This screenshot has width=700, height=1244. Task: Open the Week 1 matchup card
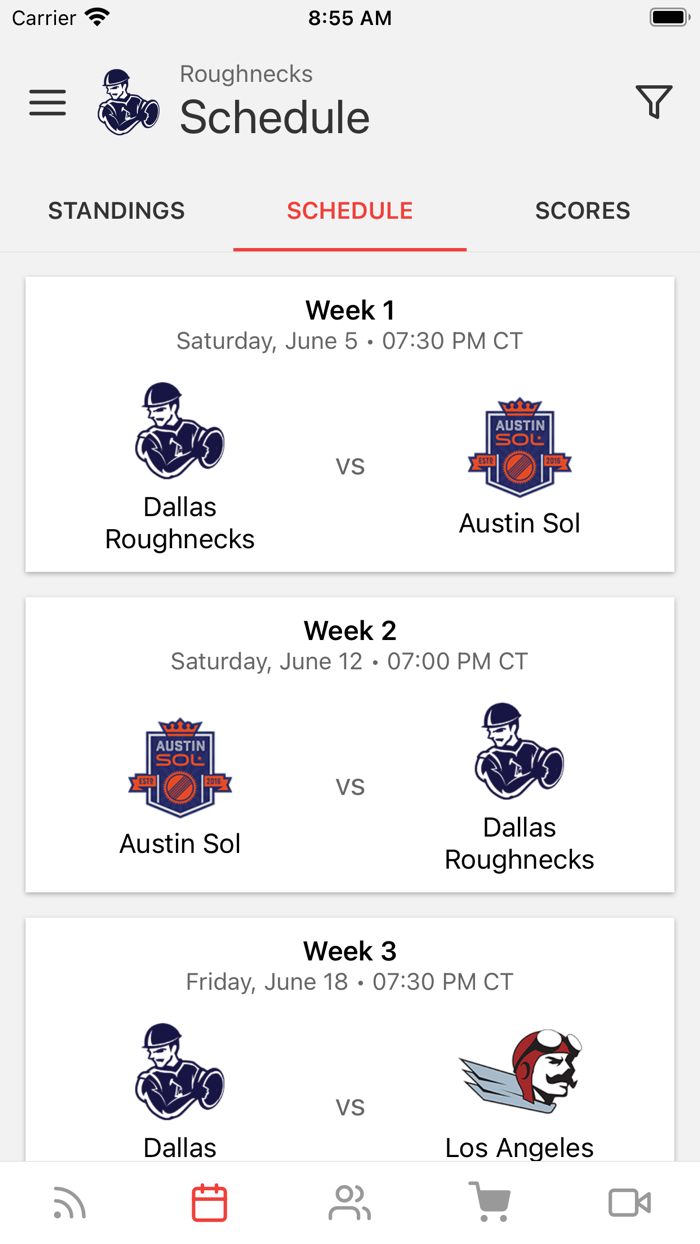pos(349,424)
